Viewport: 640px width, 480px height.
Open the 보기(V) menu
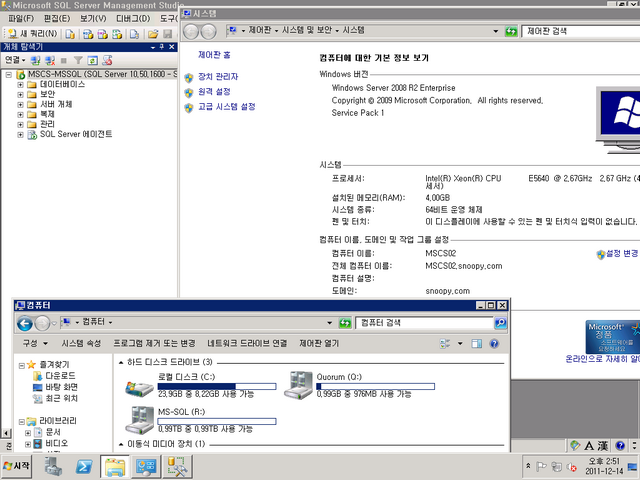coord(93,18)
